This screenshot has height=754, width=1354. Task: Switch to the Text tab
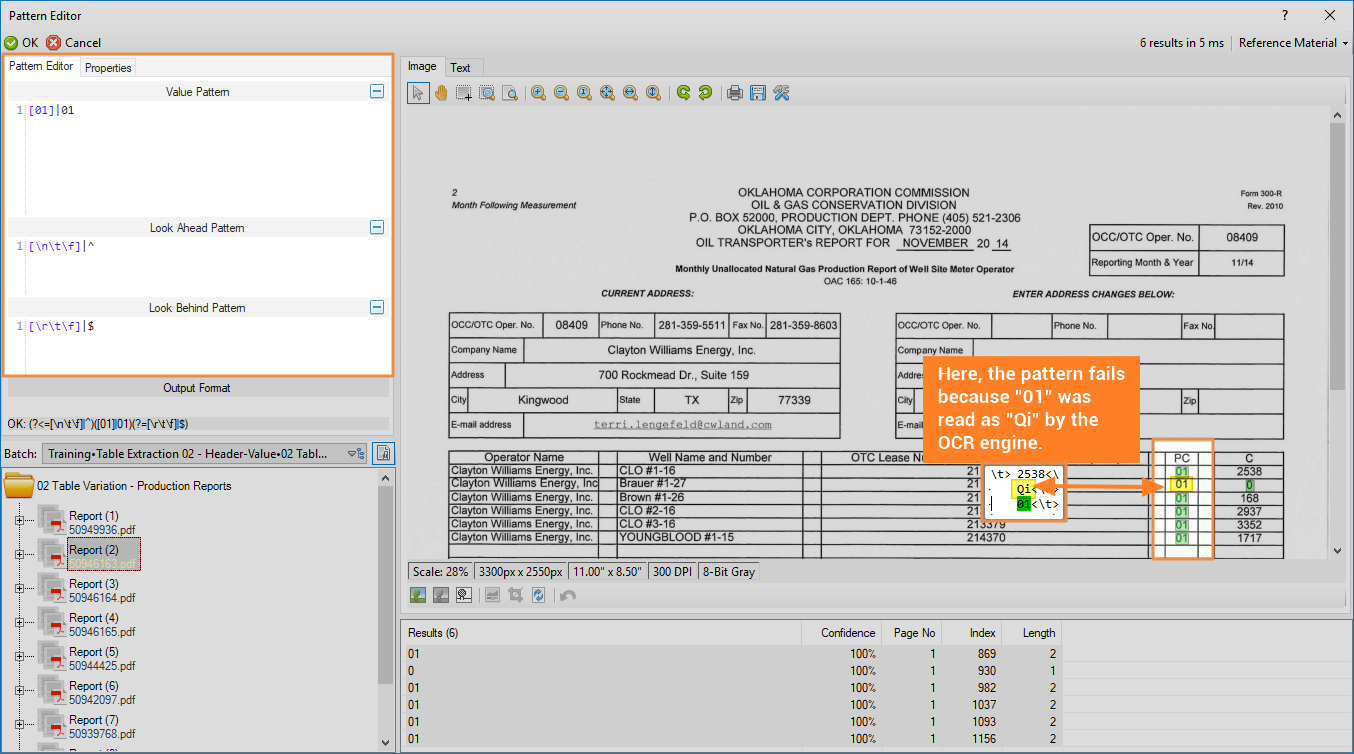pyautogui.click(x=460, y=68)
